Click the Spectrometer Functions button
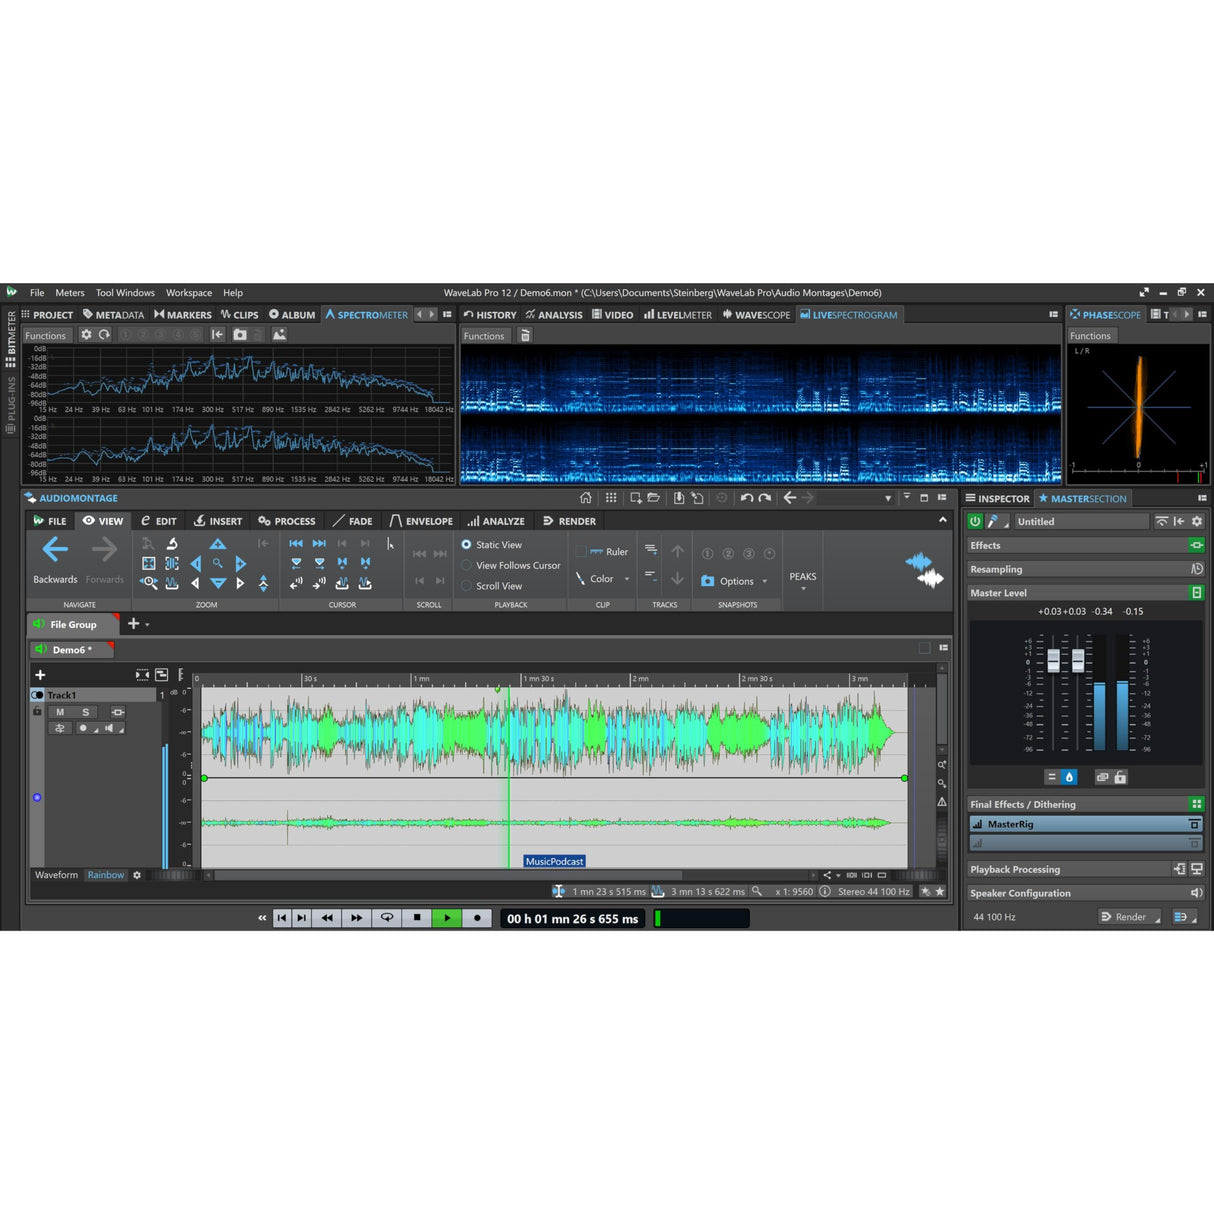The width and height of the screenshot is (1214, 1214). pos(46,336)
